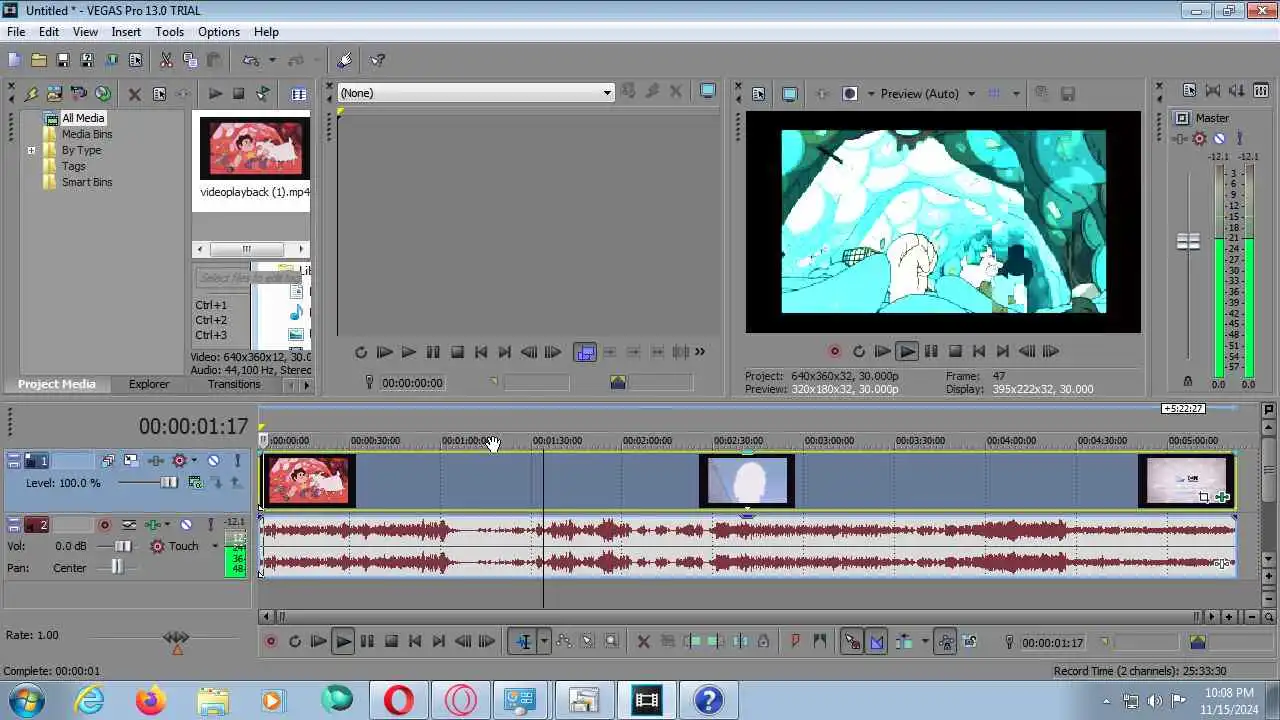Click the Save project disk icon

63,60
